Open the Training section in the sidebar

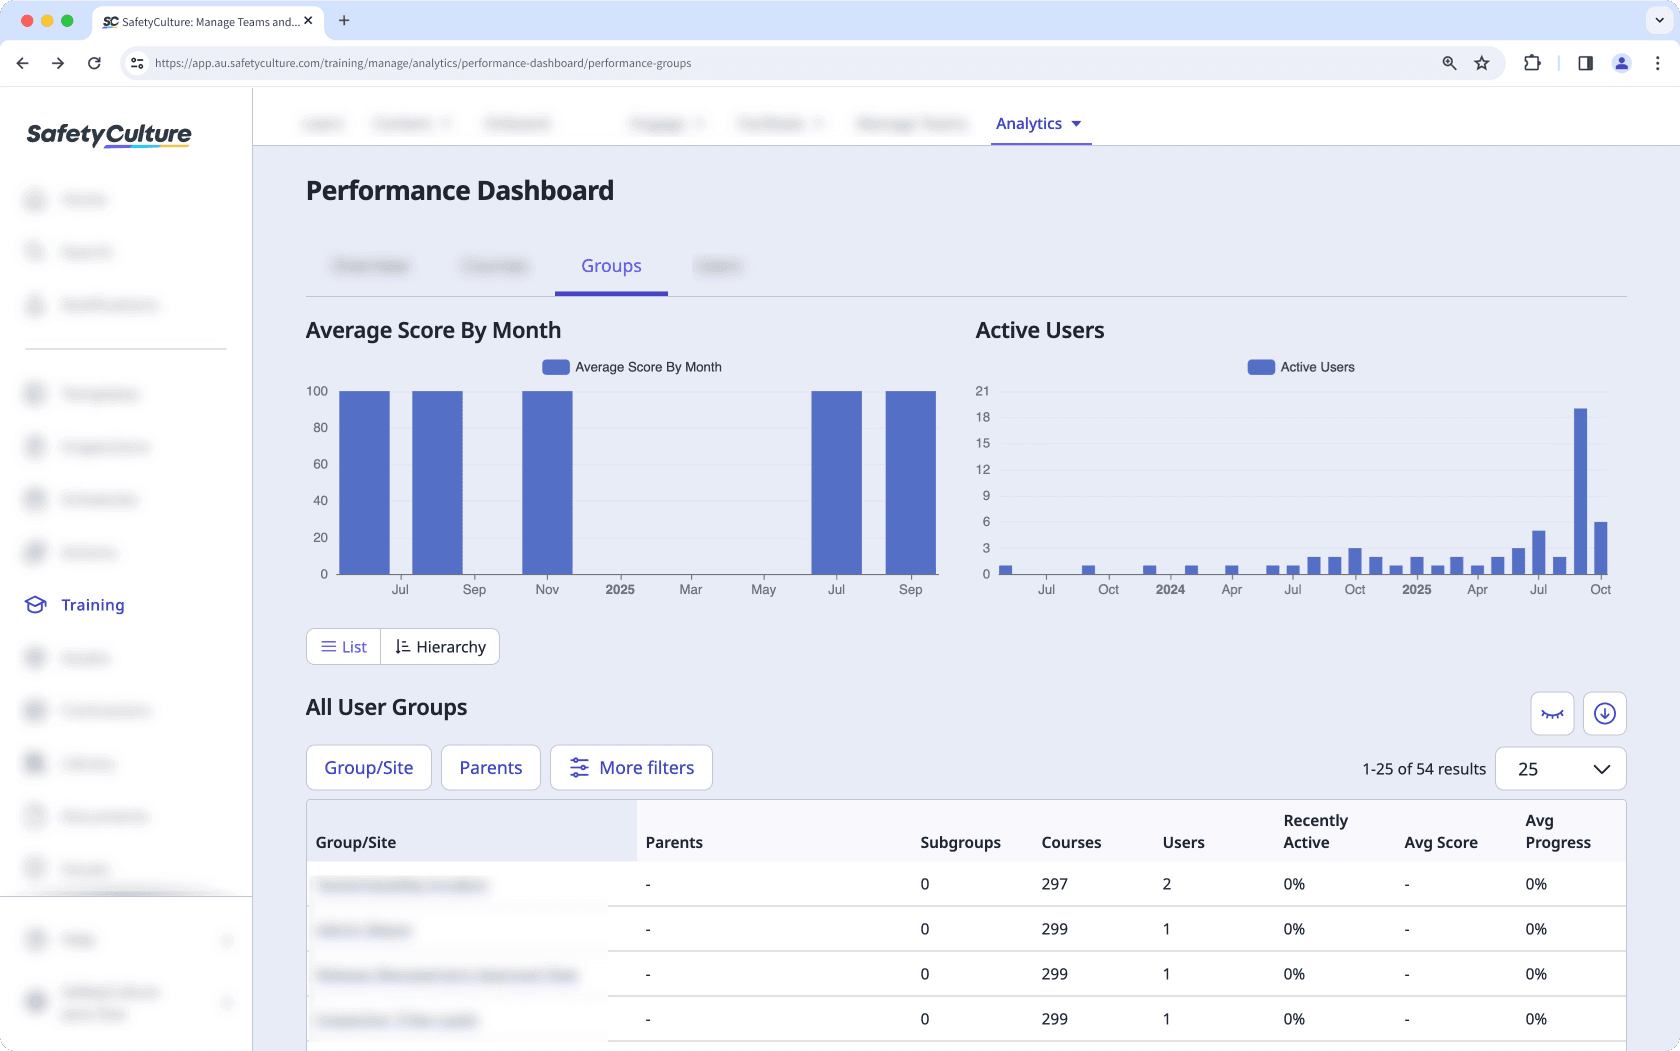point(92,604)
